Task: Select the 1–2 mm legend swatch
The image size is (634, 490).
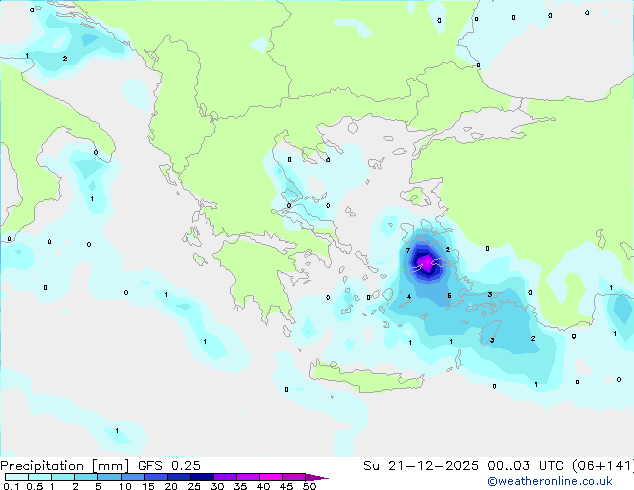Action: coord(63,477)
